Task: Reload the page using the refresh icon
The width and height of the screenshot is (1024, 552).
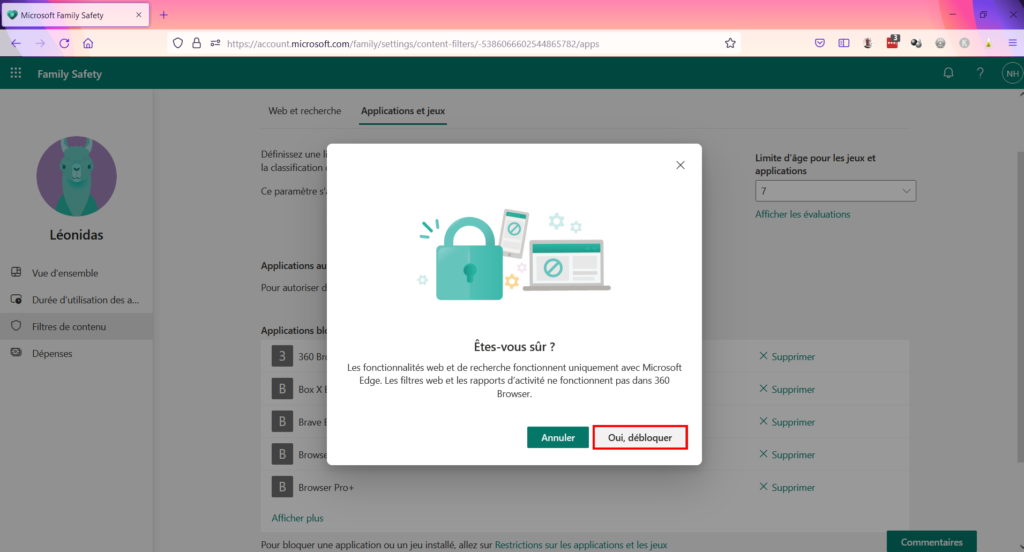Action: (64, 43)
